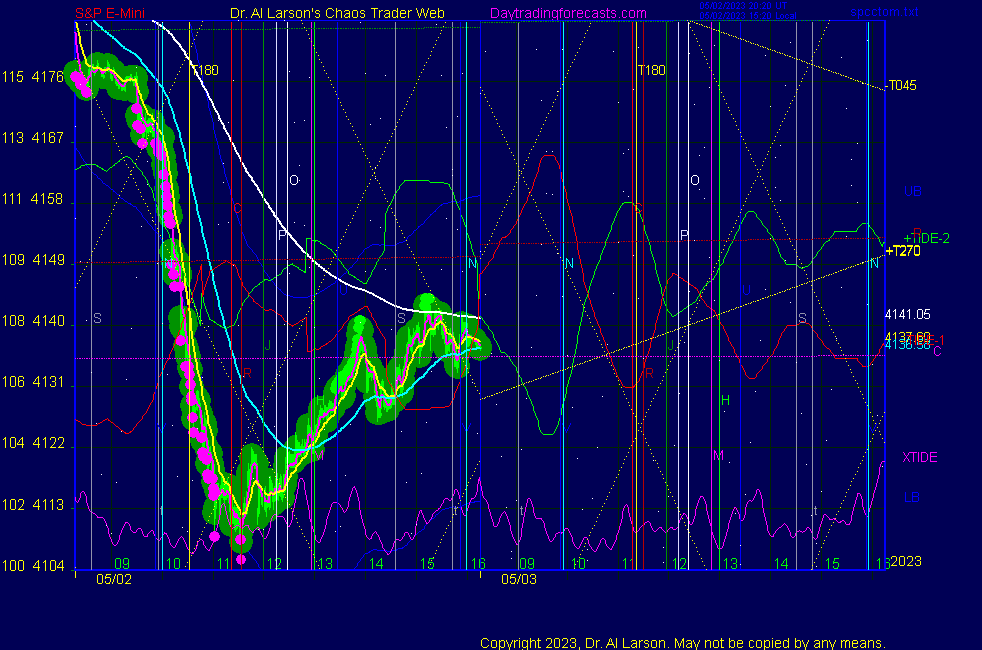This screenshot has height=650, width=982.
Task: Select the 115 4176 price axis label
Action: click(32, 77)
